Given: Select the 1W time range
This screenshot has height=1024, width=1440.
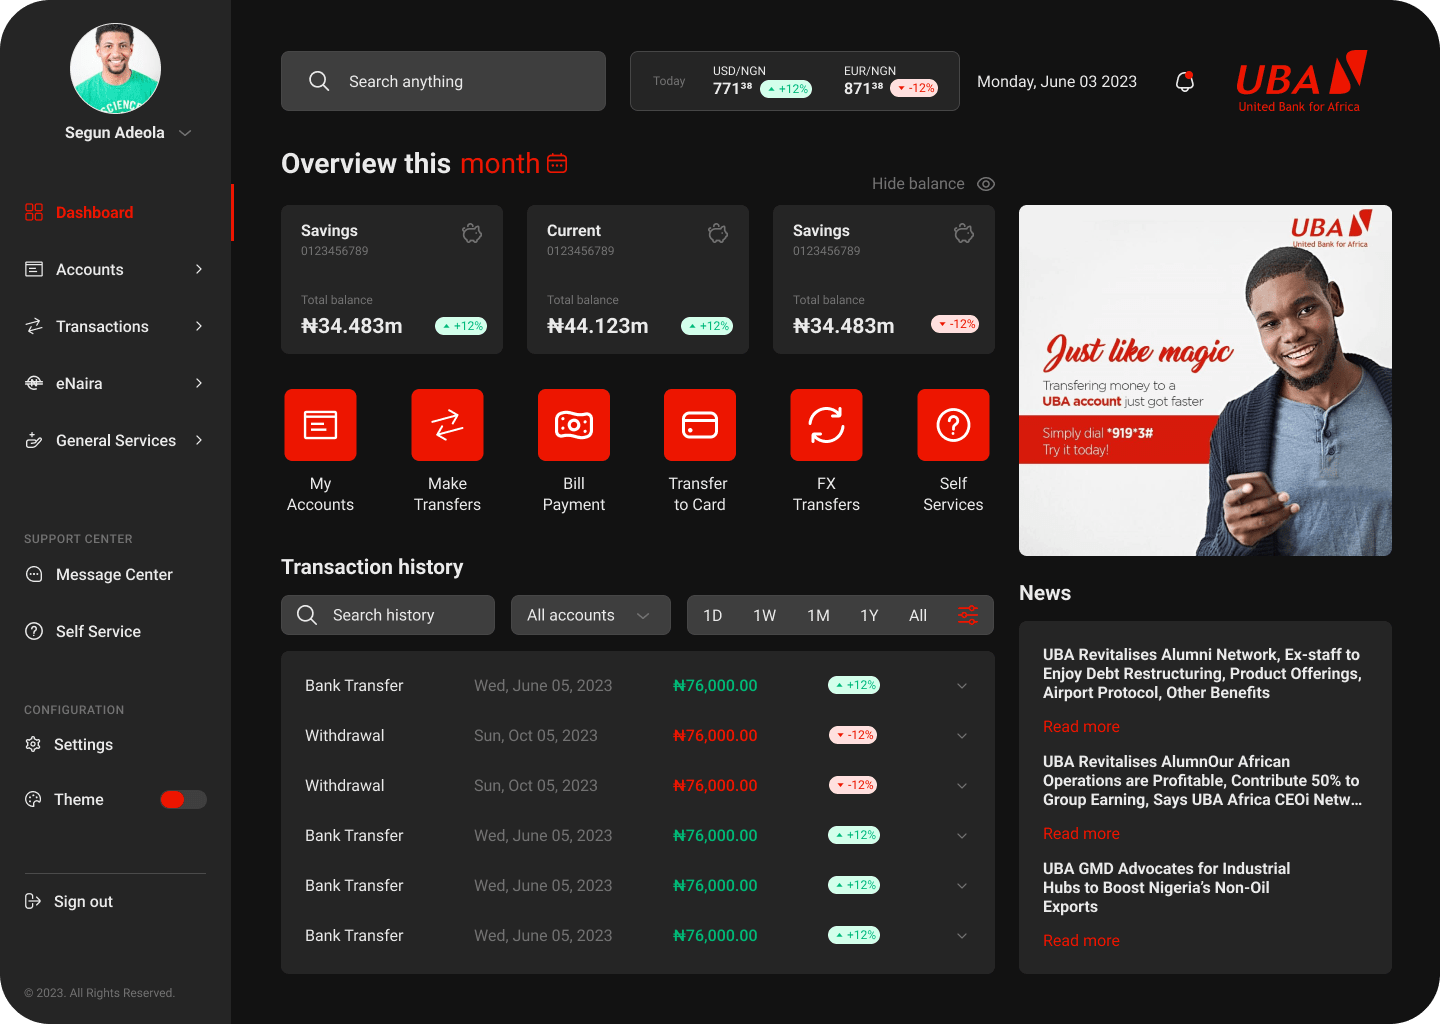Looking at the screenshot, I should (765, 615).
